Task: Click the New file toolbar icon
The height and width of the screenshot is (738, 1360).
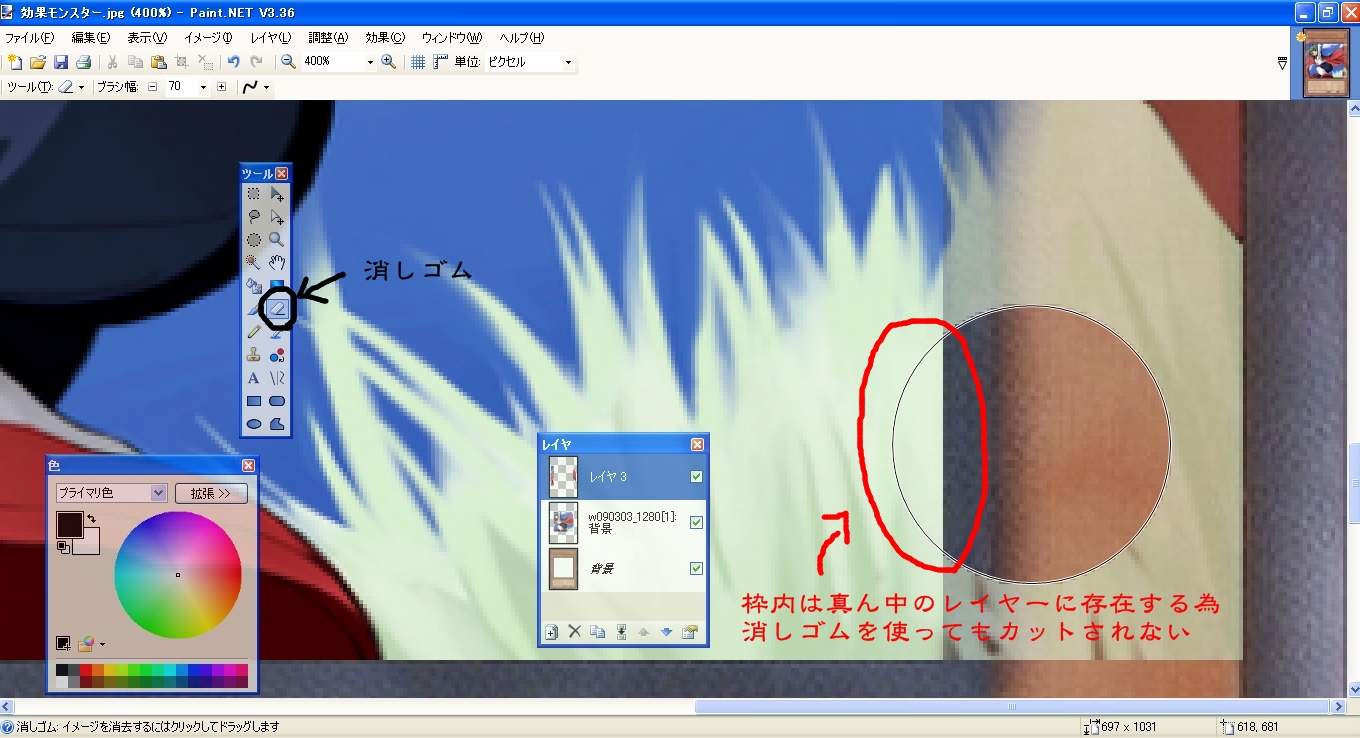Action: pyautogui.click(x=15, y=62)
